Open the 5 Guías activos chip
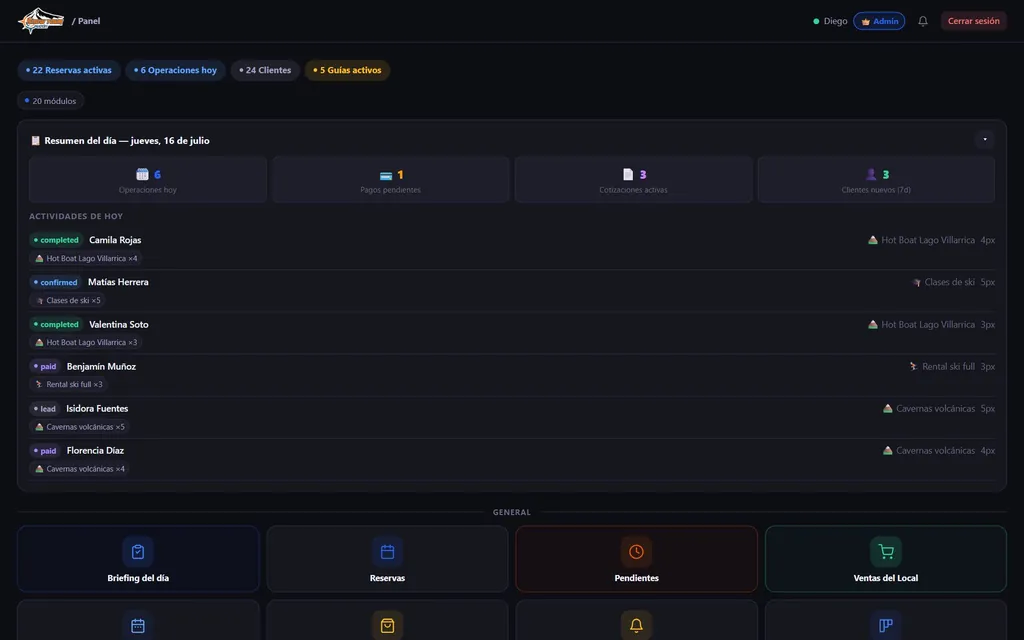The width and height of the screenshot is (1024, 640). click(347, 70)
